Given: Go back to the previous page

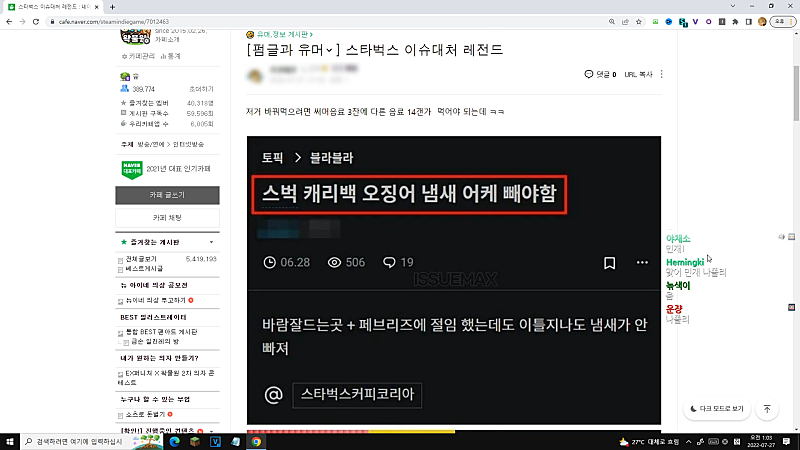Looking at the screenshot, I should 9,22.
